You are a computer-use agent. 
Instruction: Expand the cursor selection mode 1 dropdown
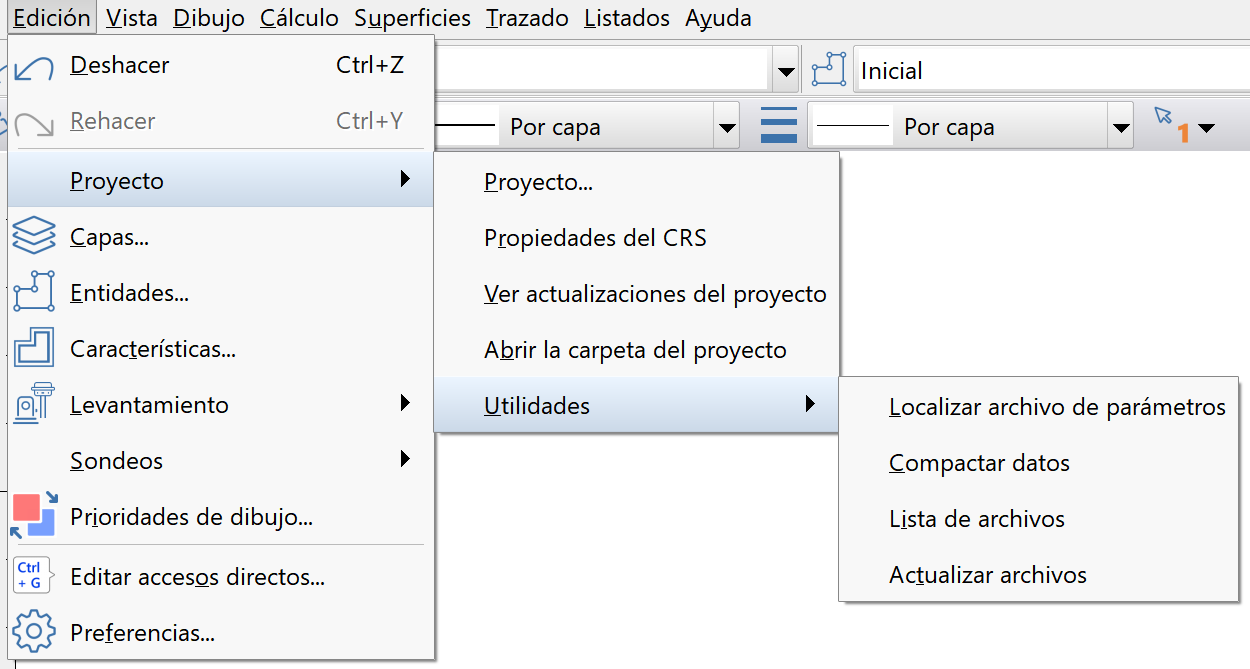(1207, 127)
